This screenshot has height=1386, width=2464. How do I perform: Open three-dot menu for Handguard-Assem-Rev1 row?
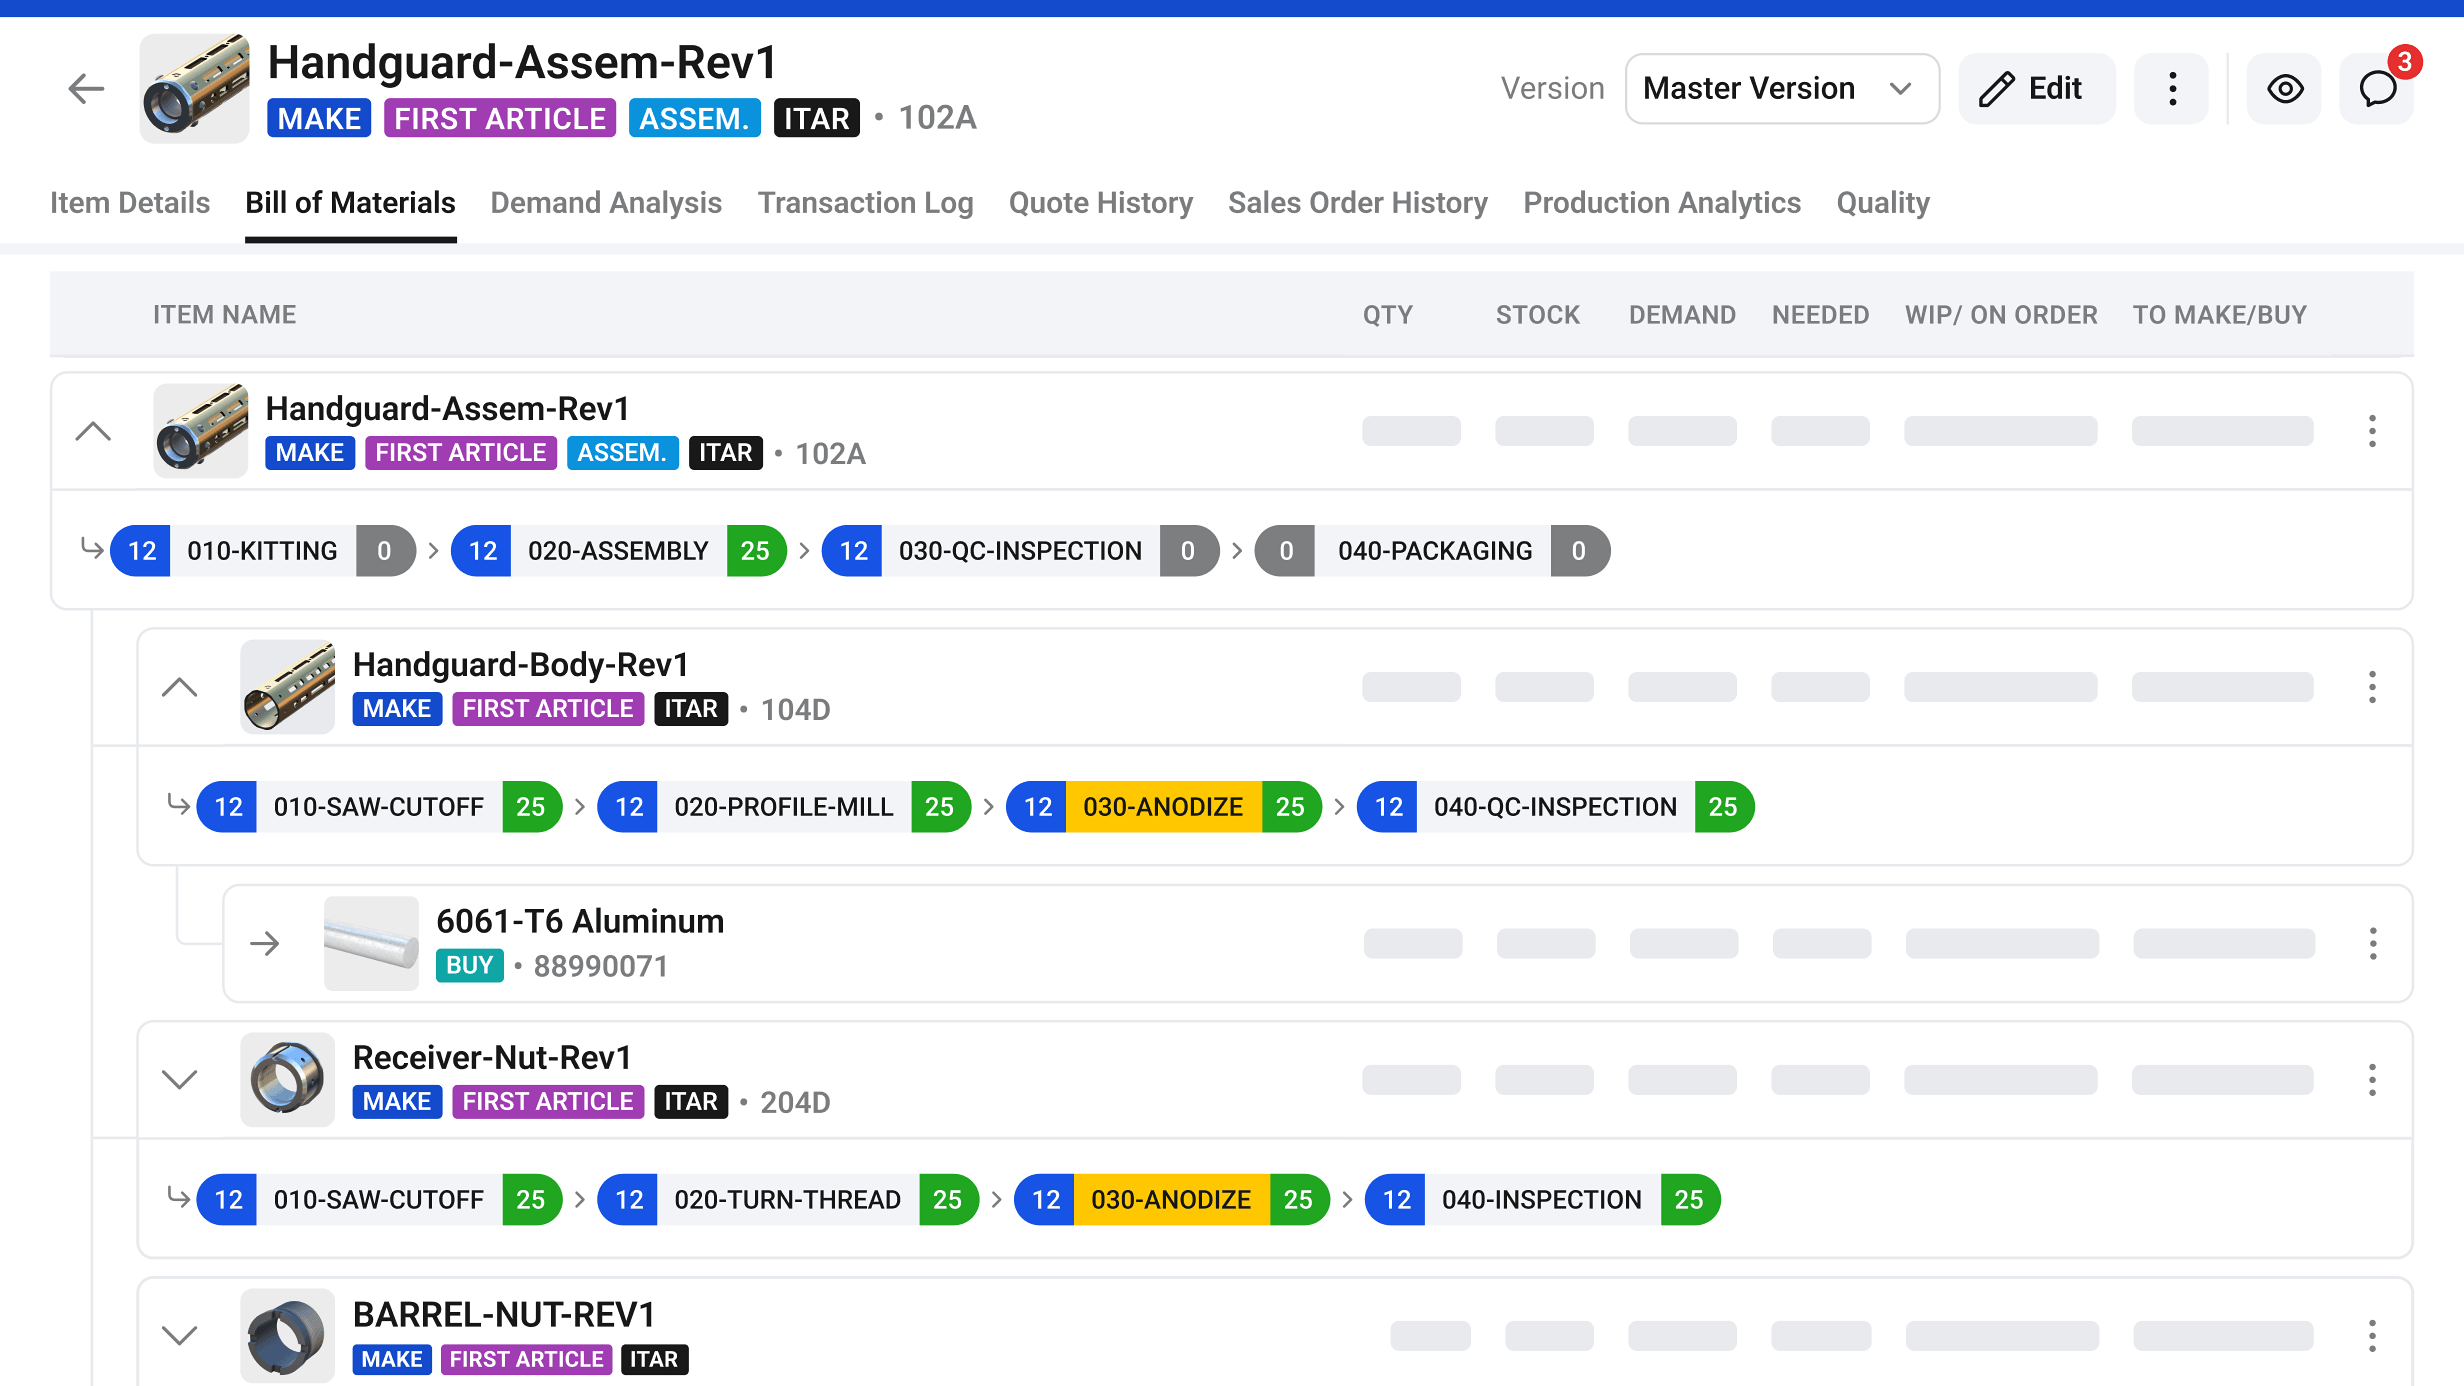[x=2372, y=431]
